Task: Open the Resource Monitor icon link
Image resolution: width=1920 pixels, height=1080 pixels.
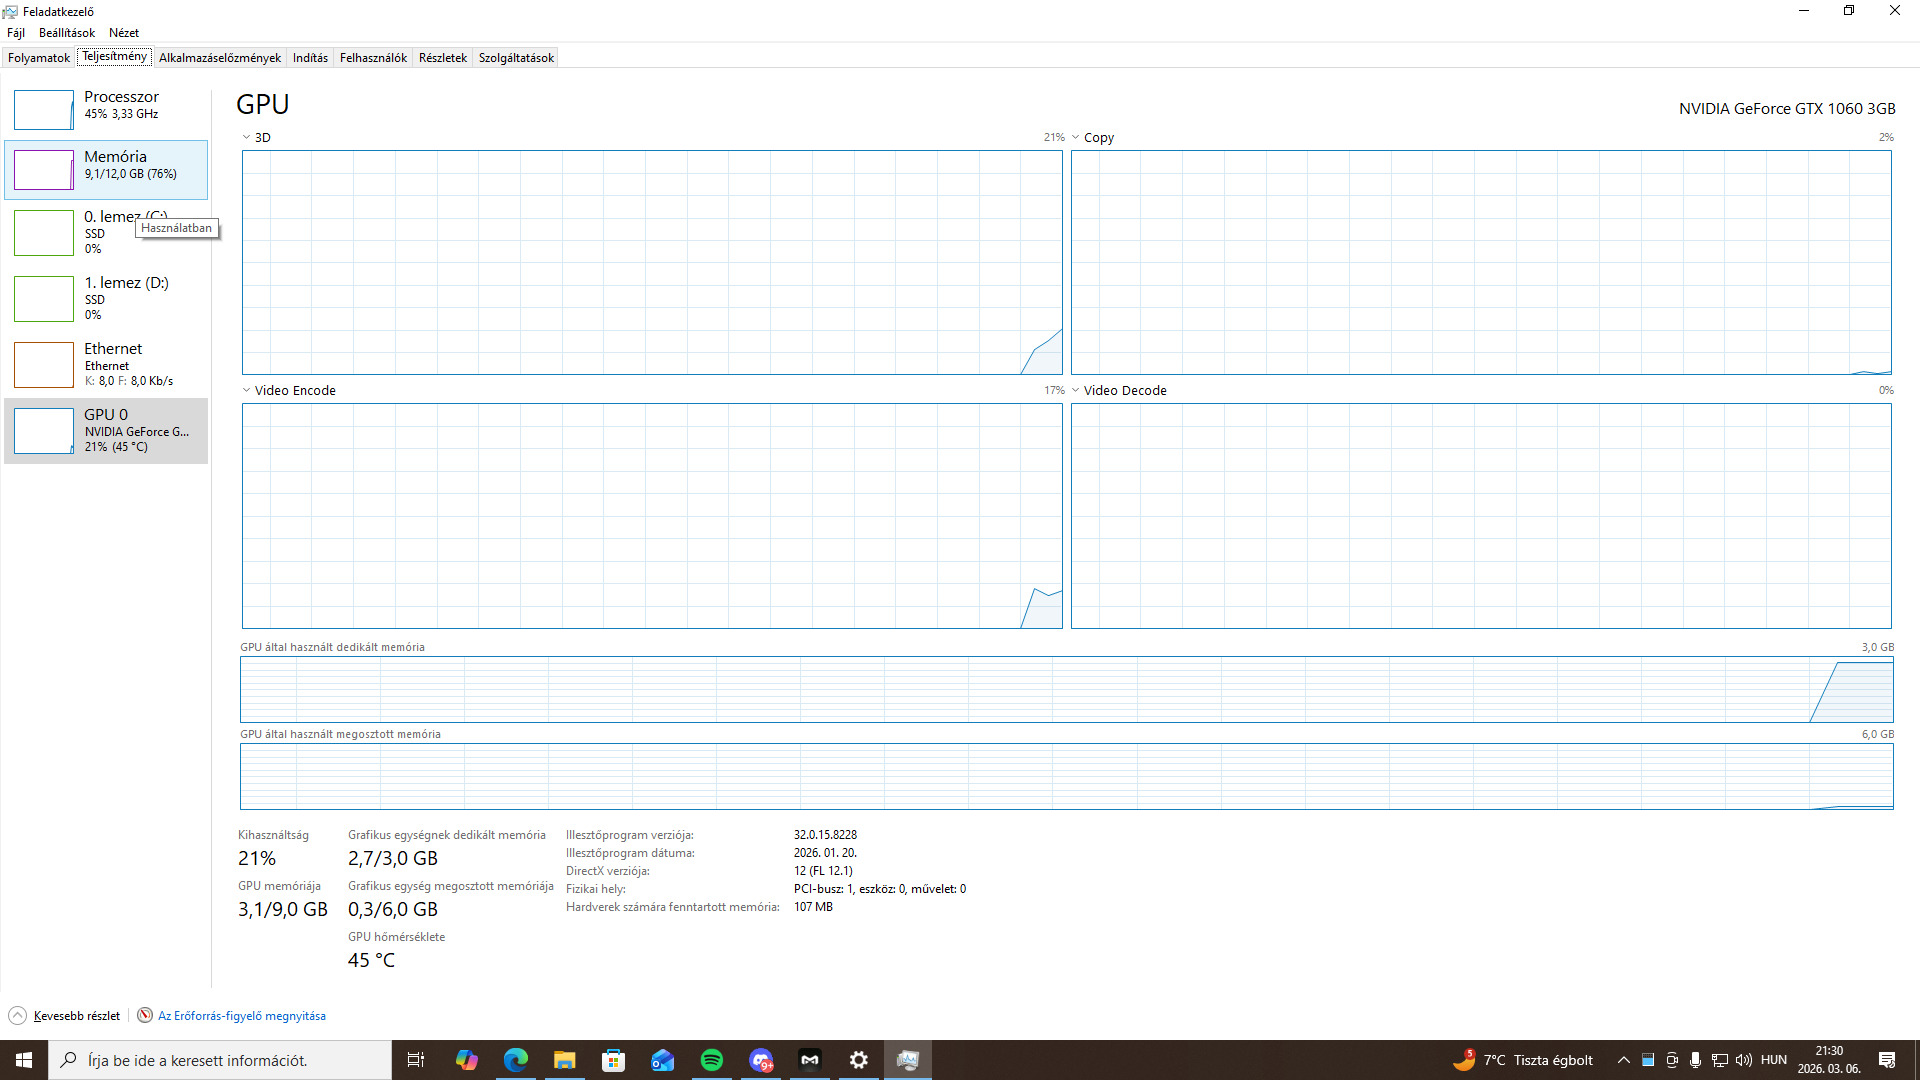Action: pos(145,1015)
